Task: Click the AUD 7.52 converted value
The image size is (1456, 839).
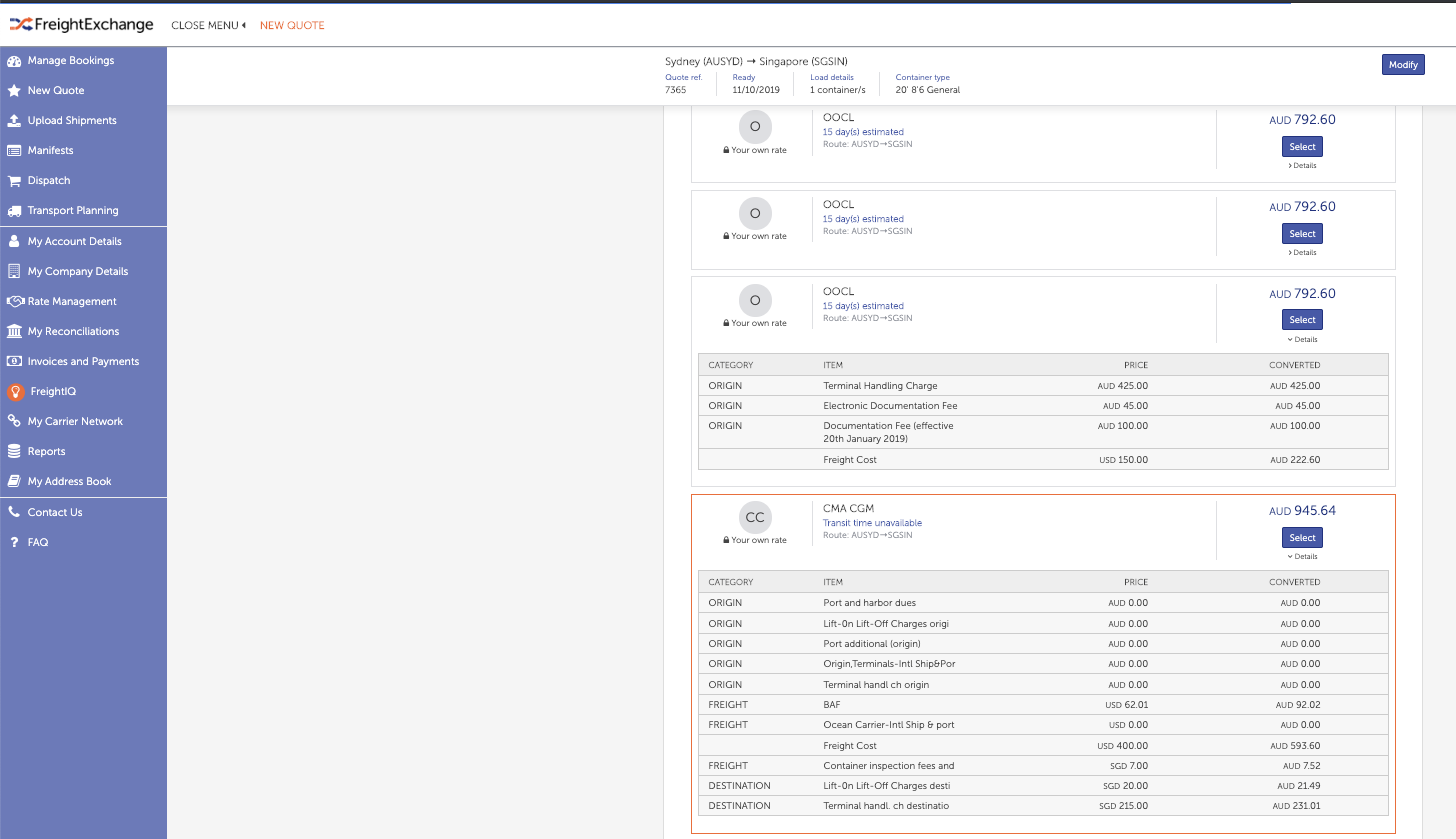Action: click(1301, 766)
